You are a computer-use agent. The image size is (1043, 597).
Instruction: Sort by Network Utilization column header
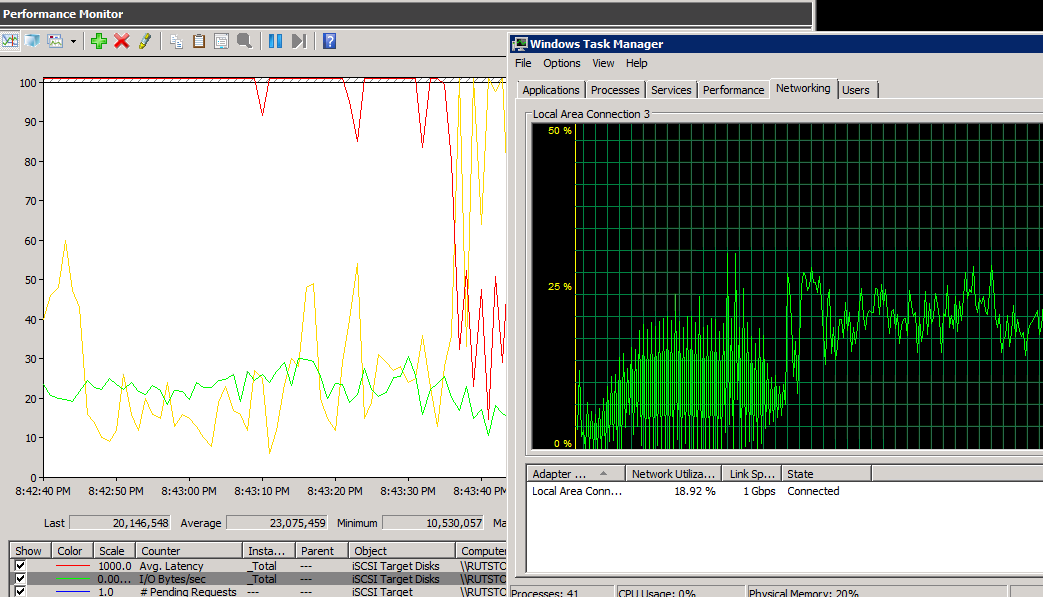[x=673, y=474]
